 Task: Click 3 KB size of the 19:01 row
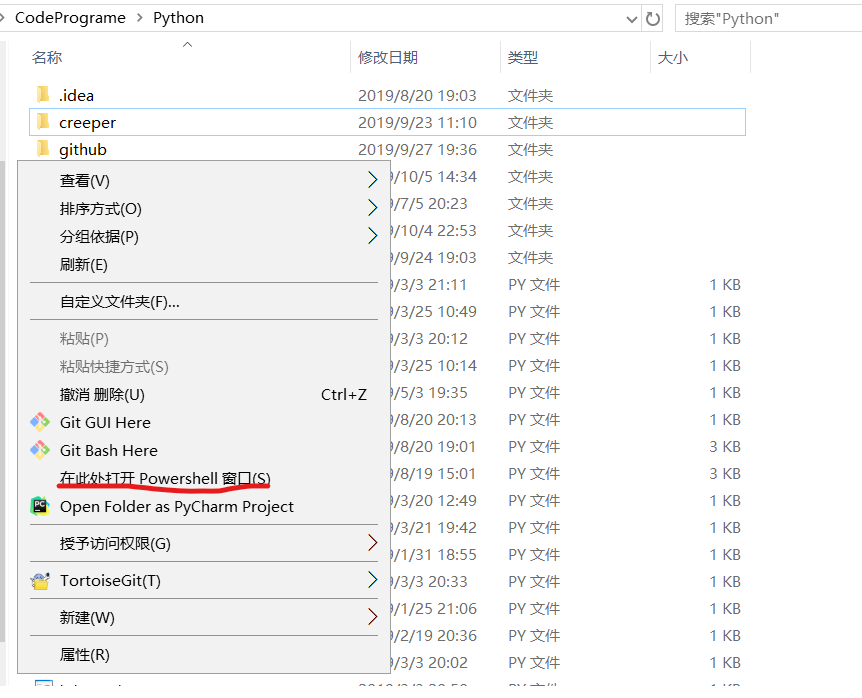(725, 446)
